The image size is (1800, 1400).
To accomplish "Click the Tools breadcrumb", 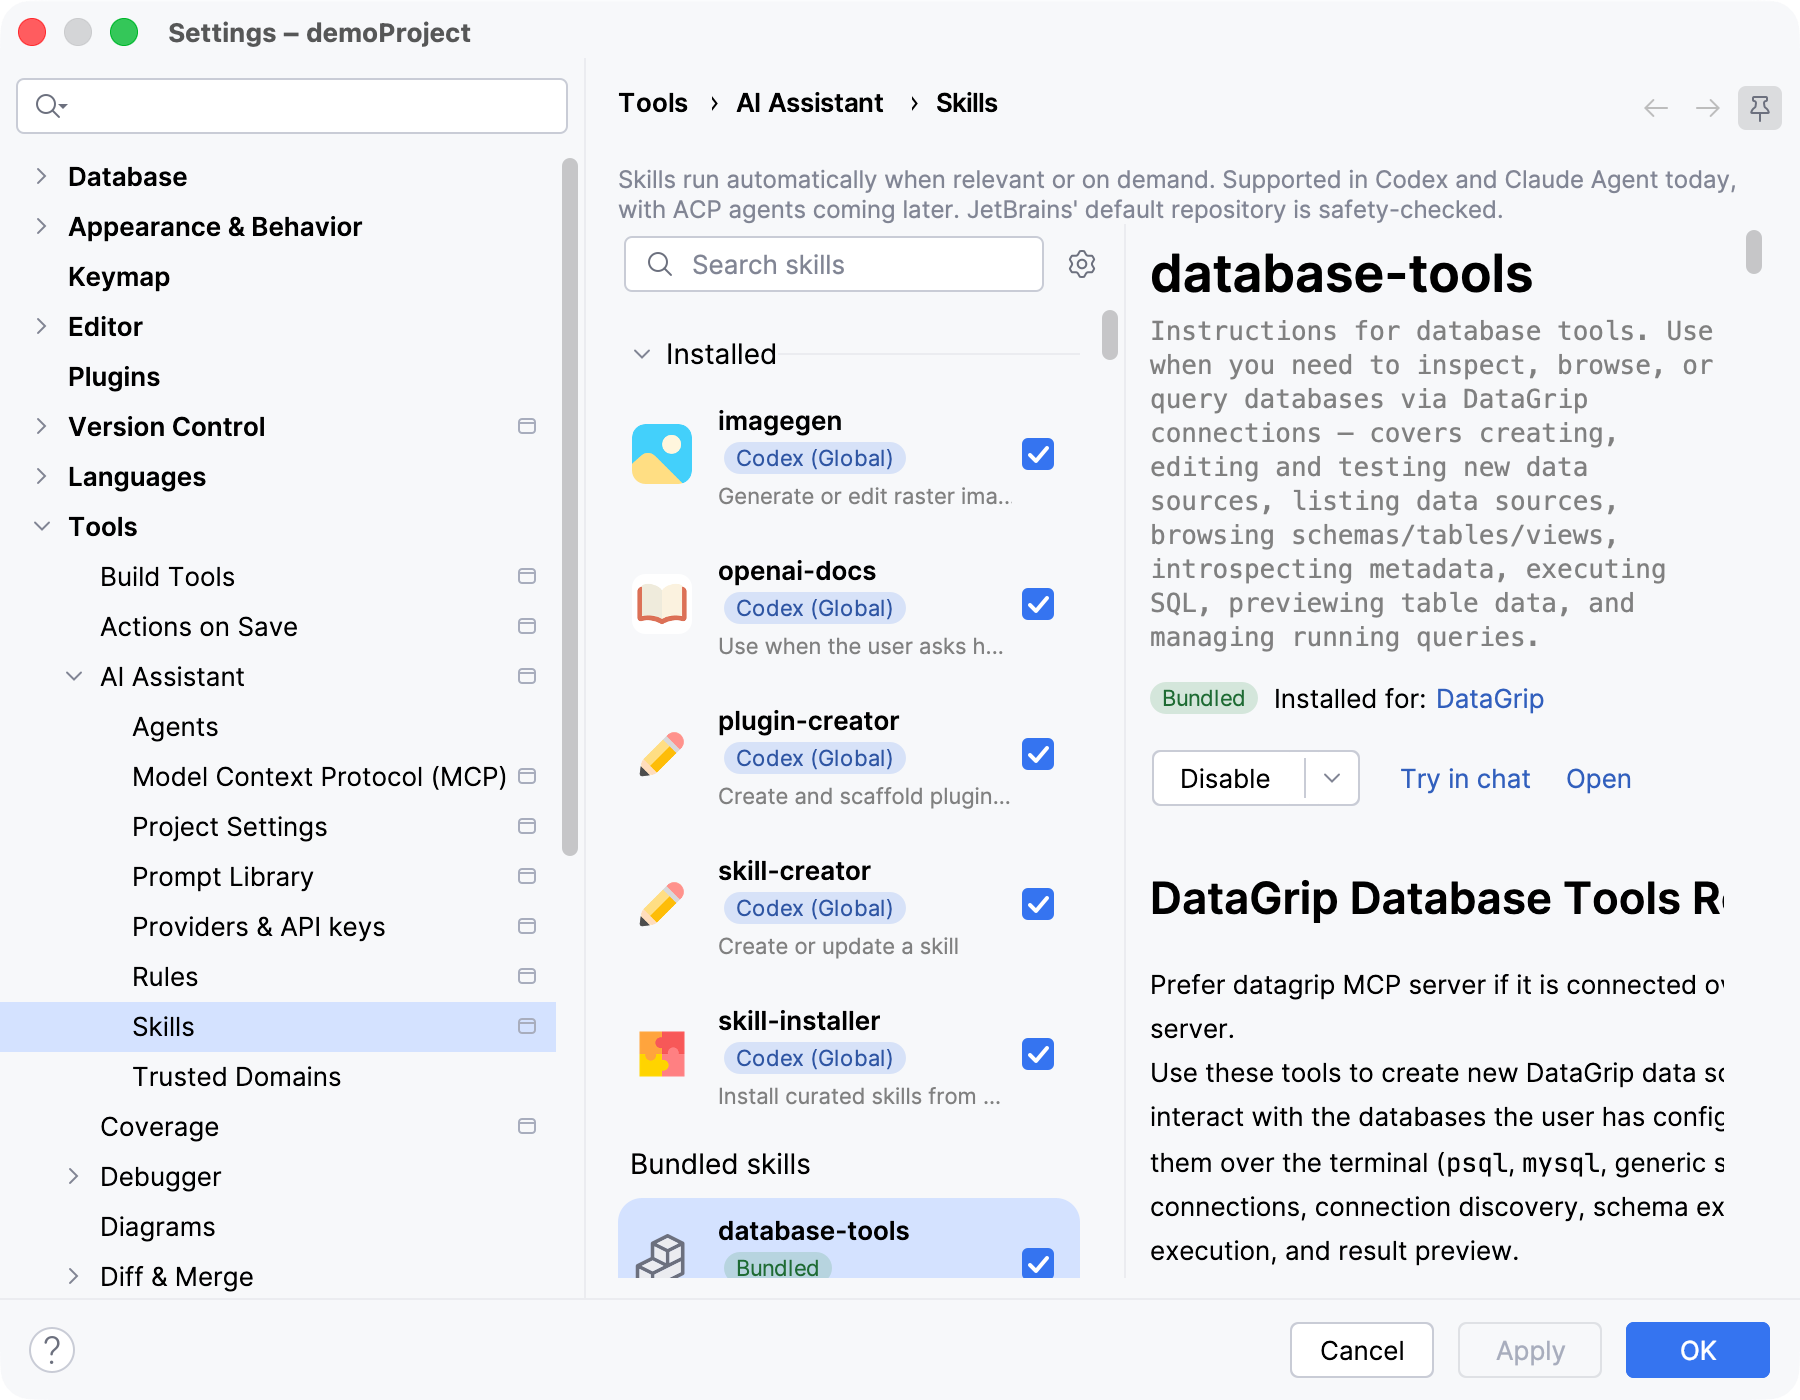I will (653, 103).
